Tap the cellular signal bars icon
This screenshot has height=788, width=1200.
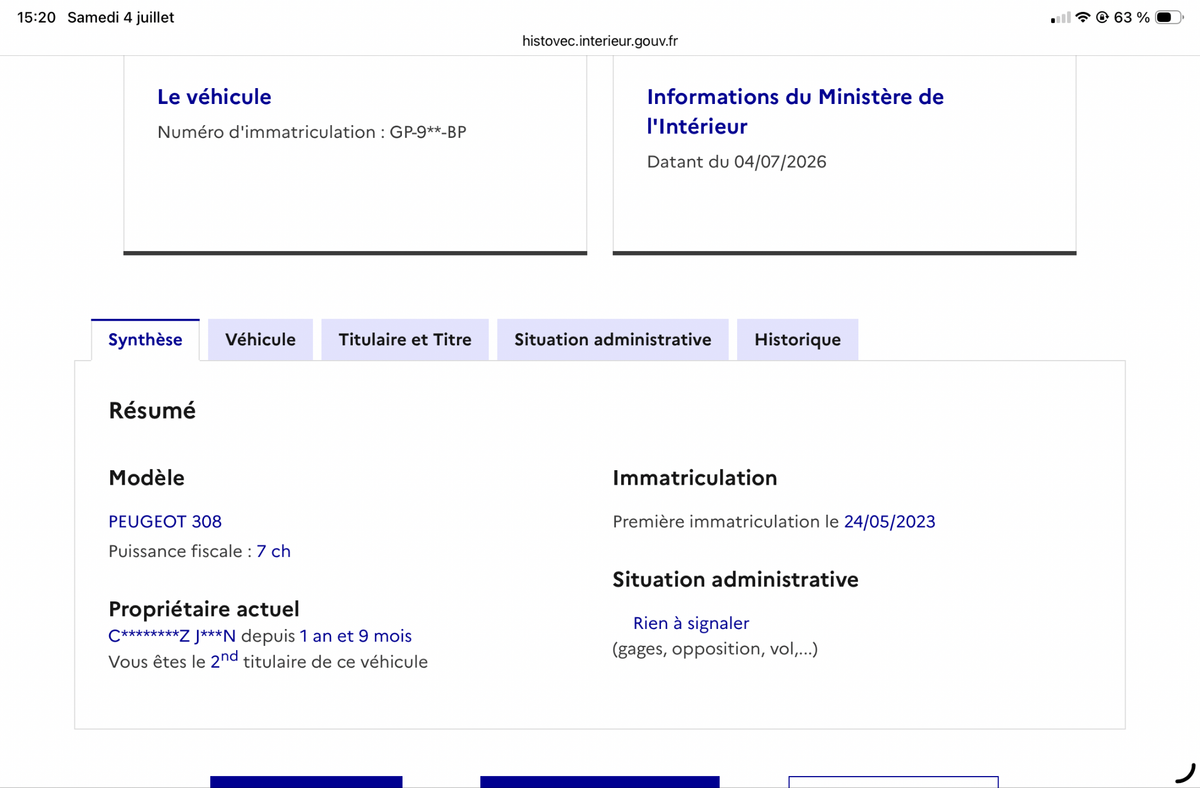coord(1061,18)
